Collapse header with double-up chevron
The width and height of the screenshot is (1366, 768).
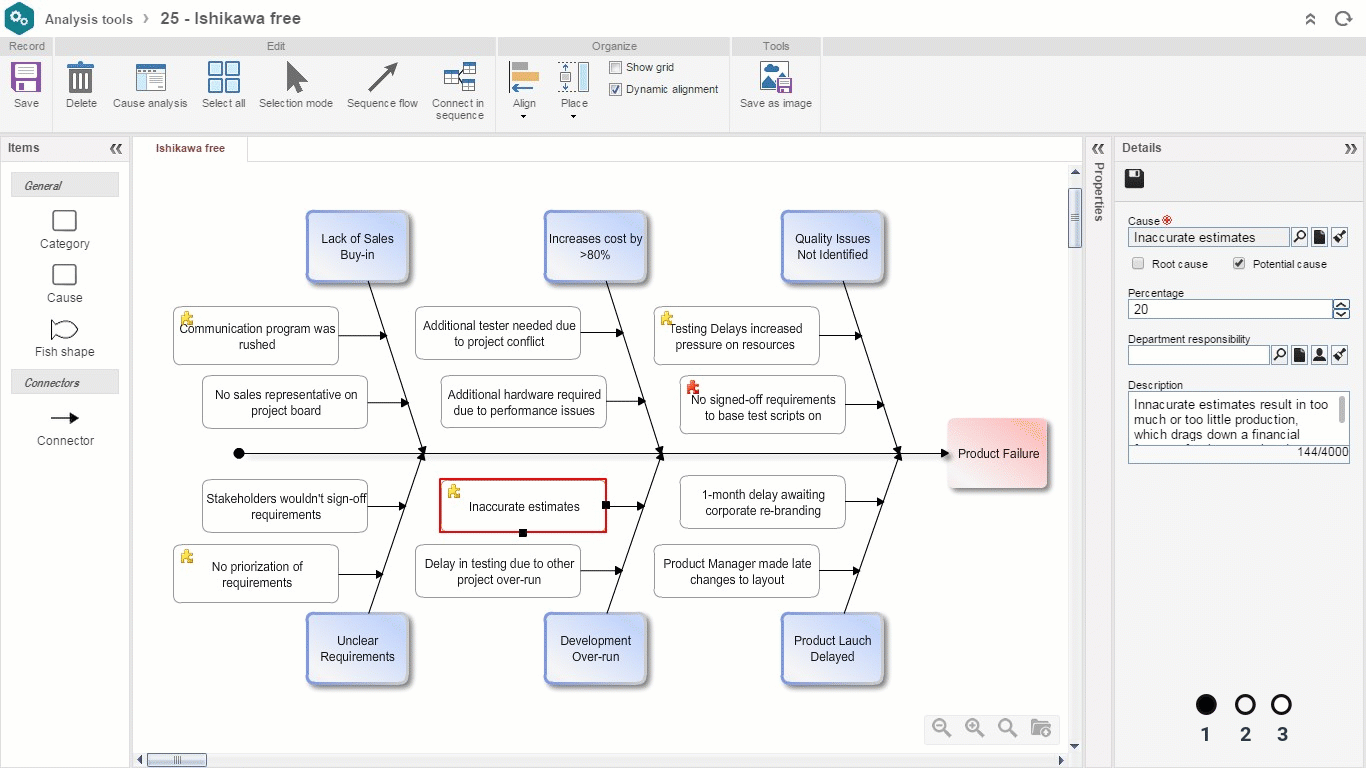(x=1310, y=19)
